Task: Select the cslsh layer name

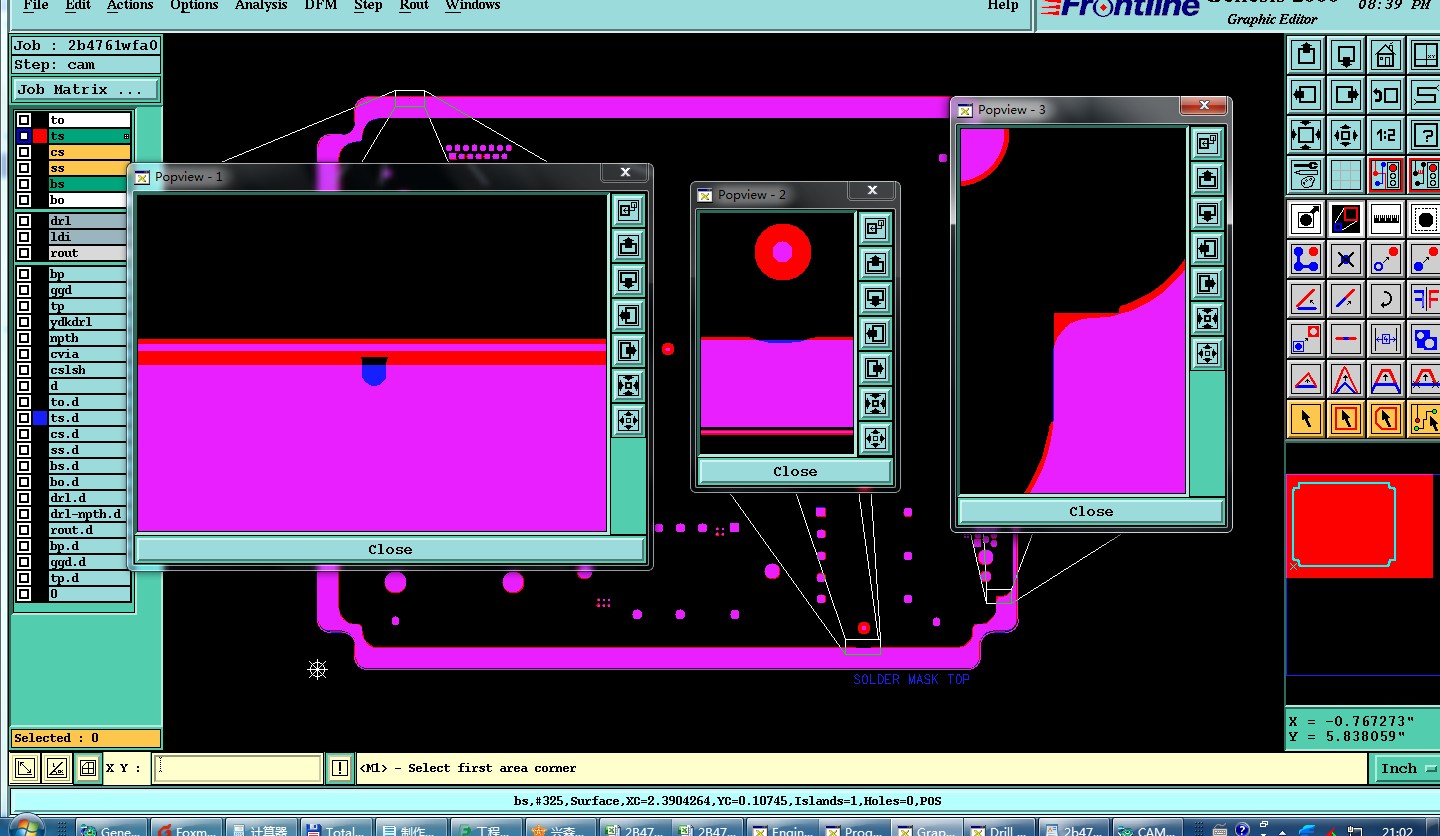Action: tap(89, 370)
